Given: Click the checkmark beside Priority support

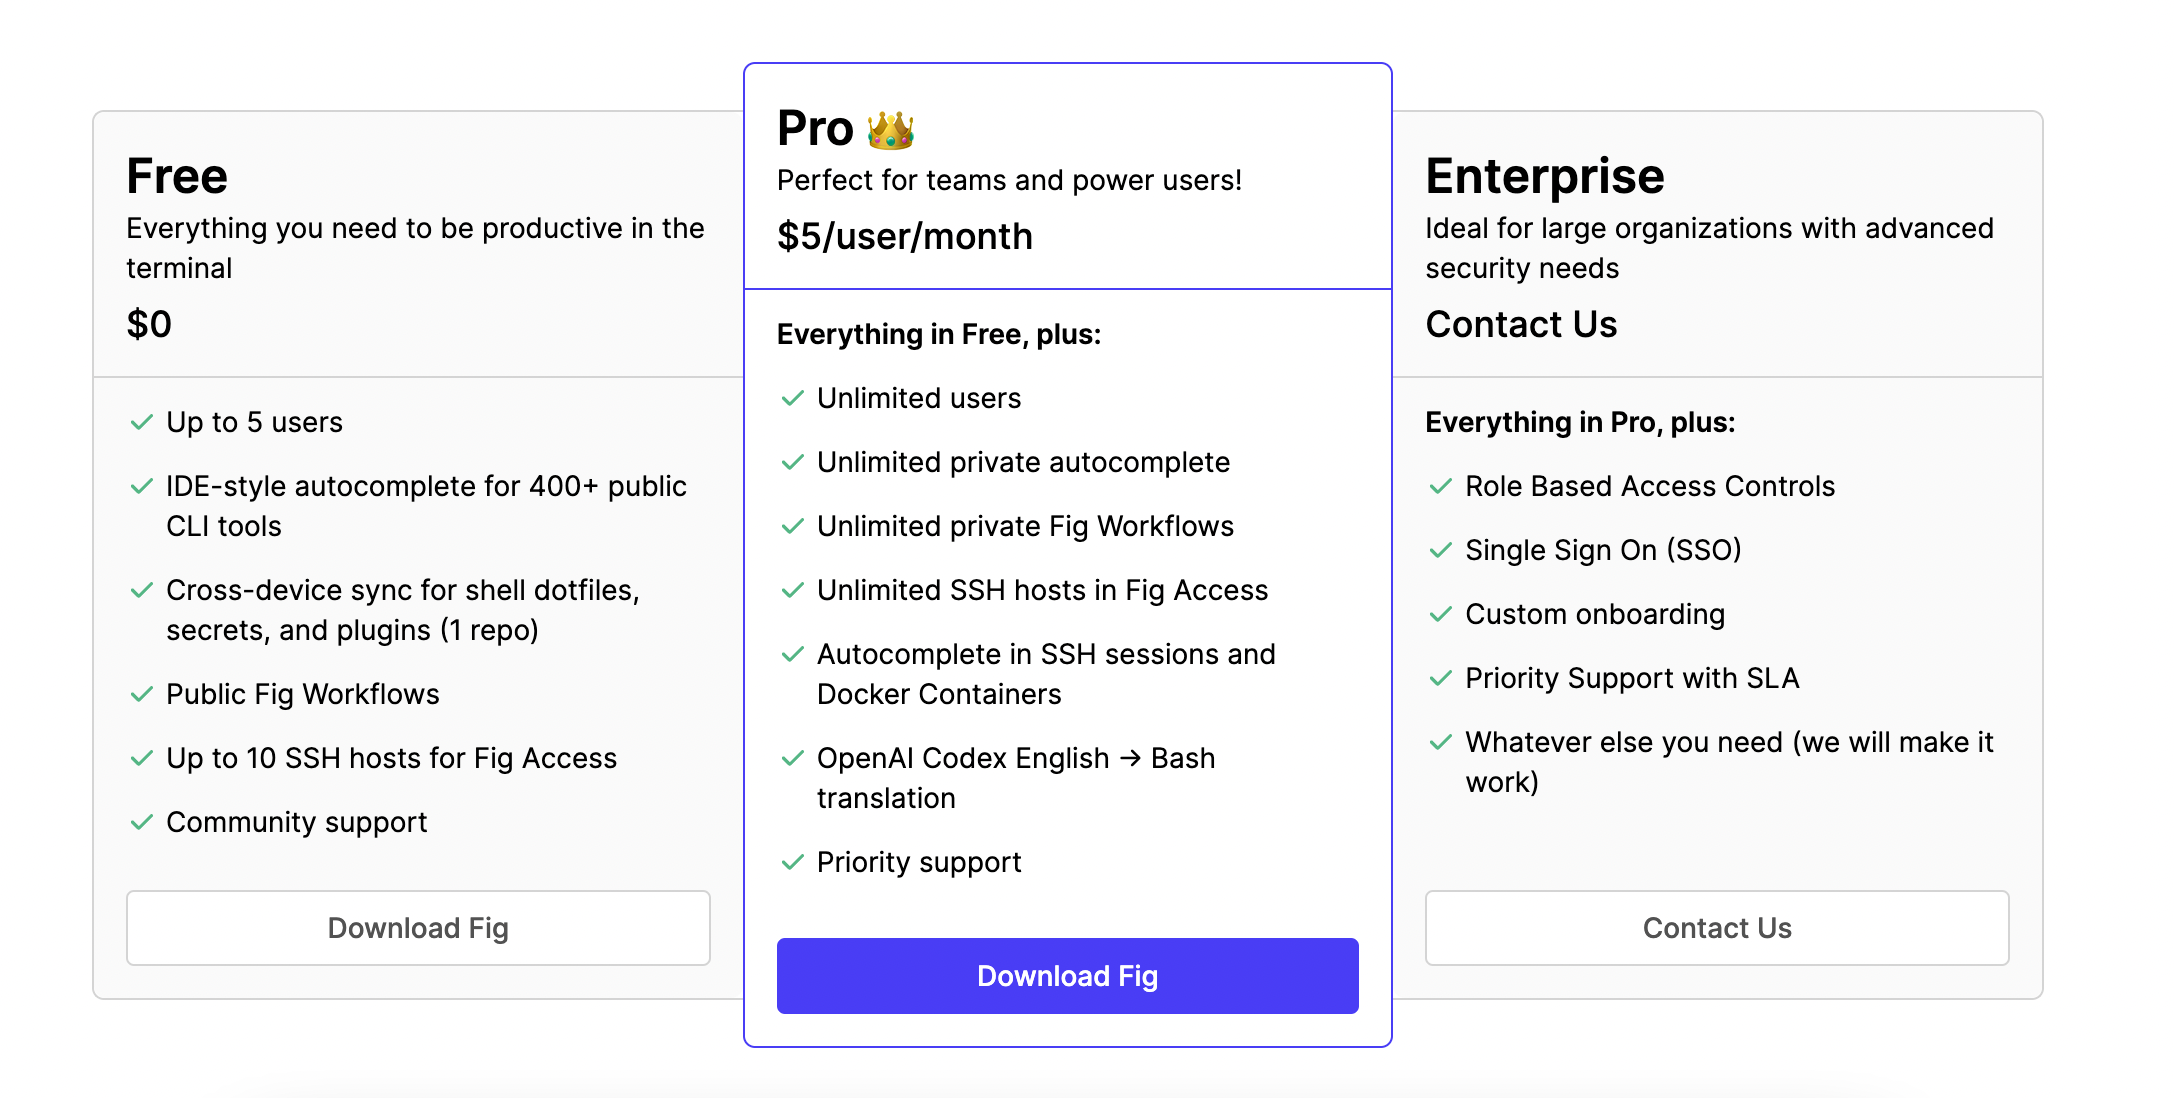Looking at the screenshot, I should tap(792, 863).
